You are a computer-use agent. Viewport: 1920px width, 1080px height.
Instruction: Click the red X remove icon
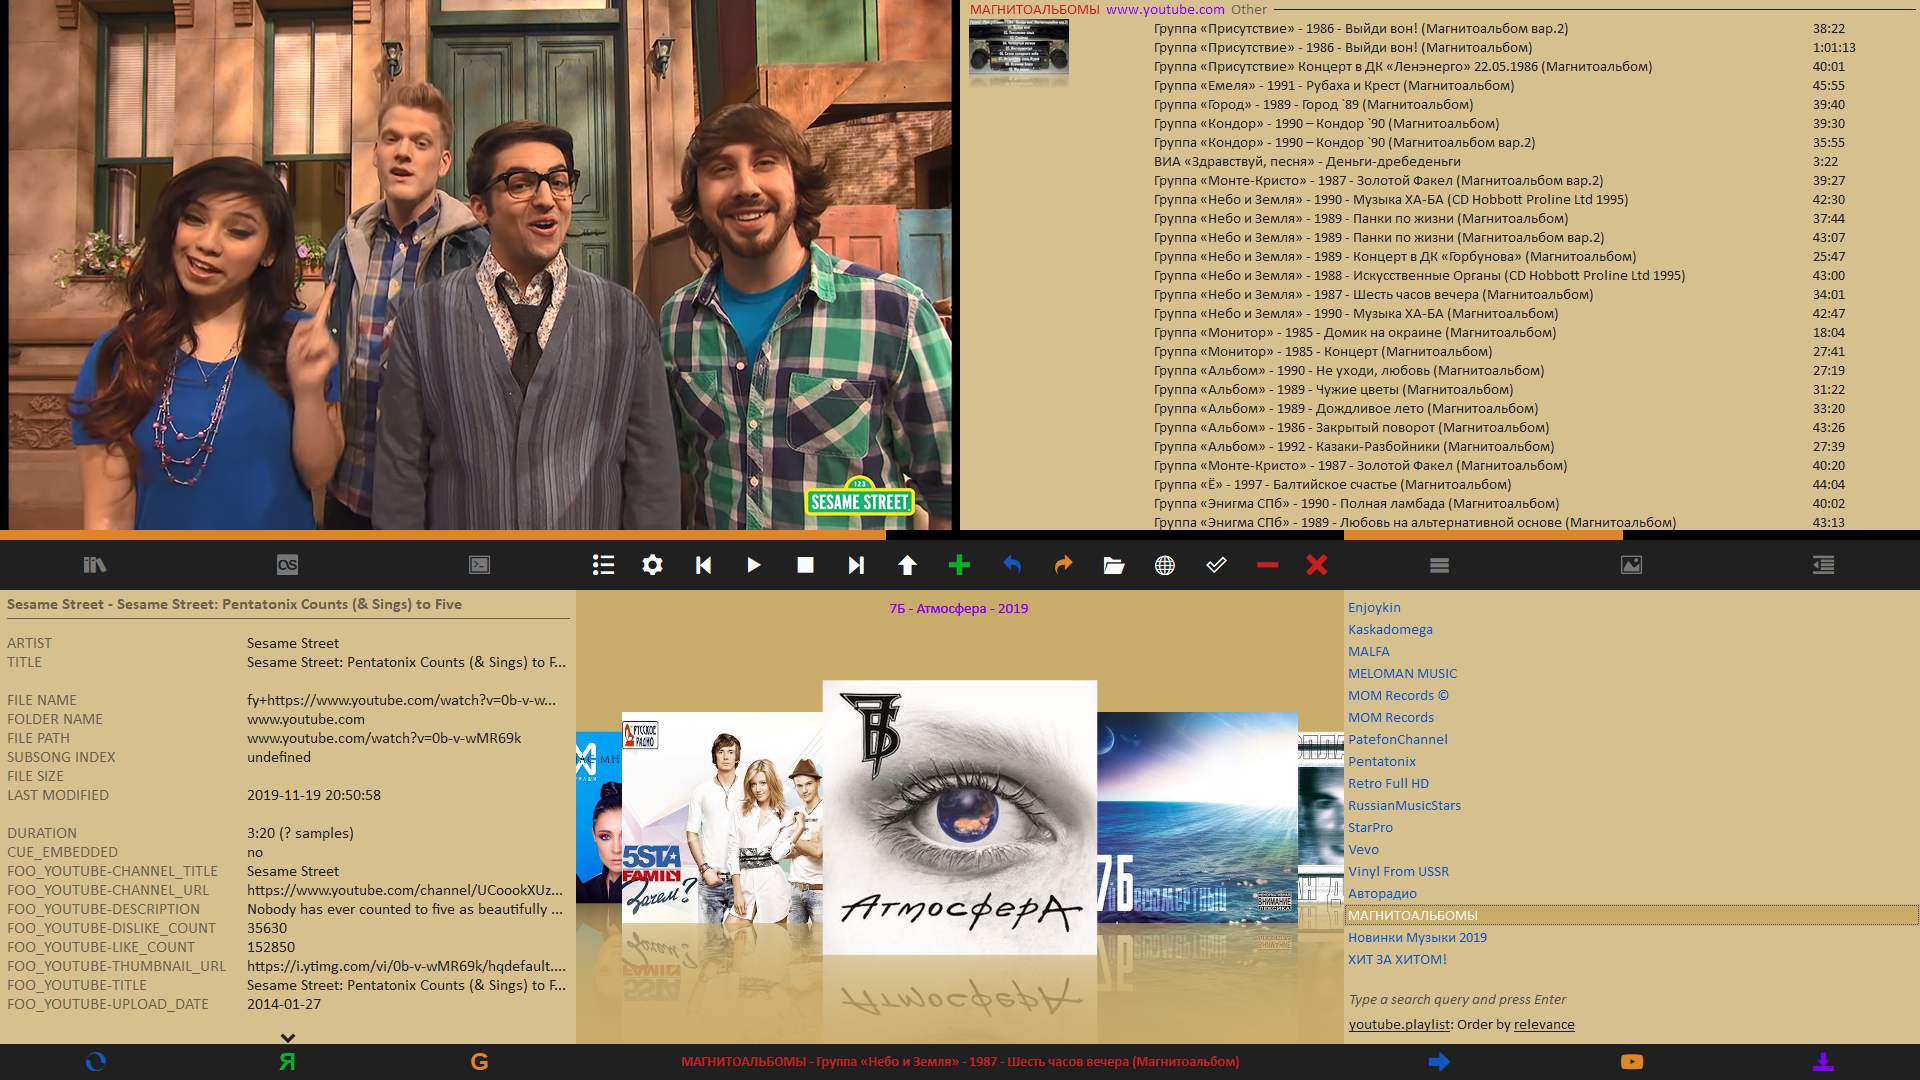tap(1317, 565)
